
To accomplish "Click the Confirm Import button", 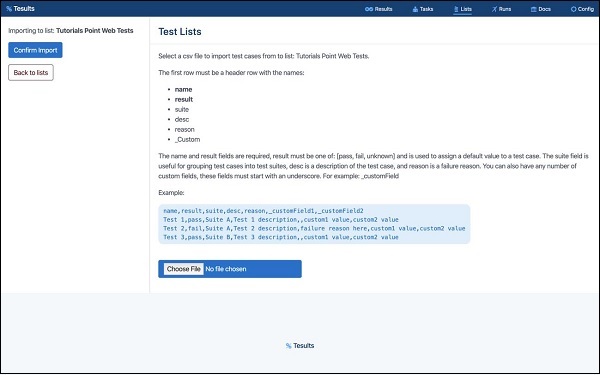I will [35, 50].
